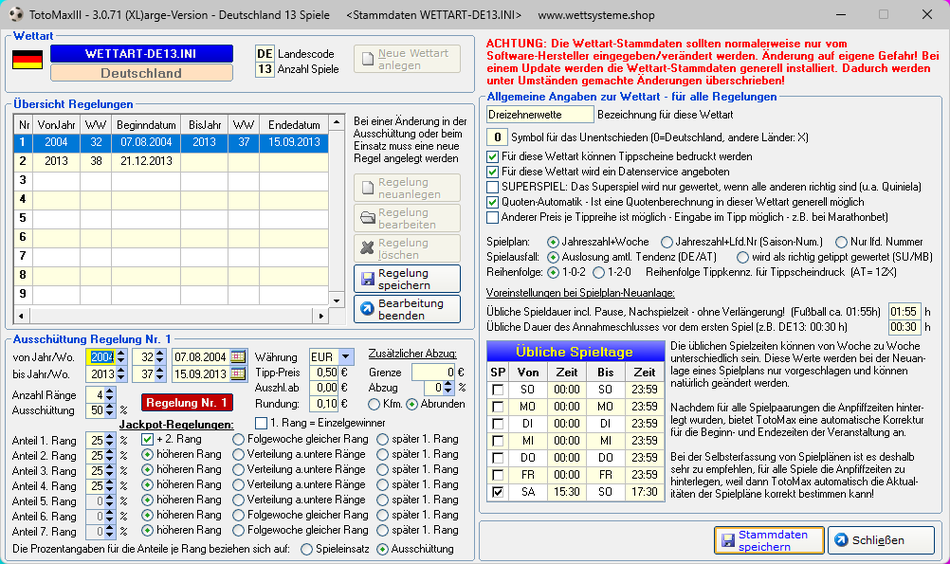Select später 1. Rang in Anteil 2 row
950x564 pixels.
(382, 454)
